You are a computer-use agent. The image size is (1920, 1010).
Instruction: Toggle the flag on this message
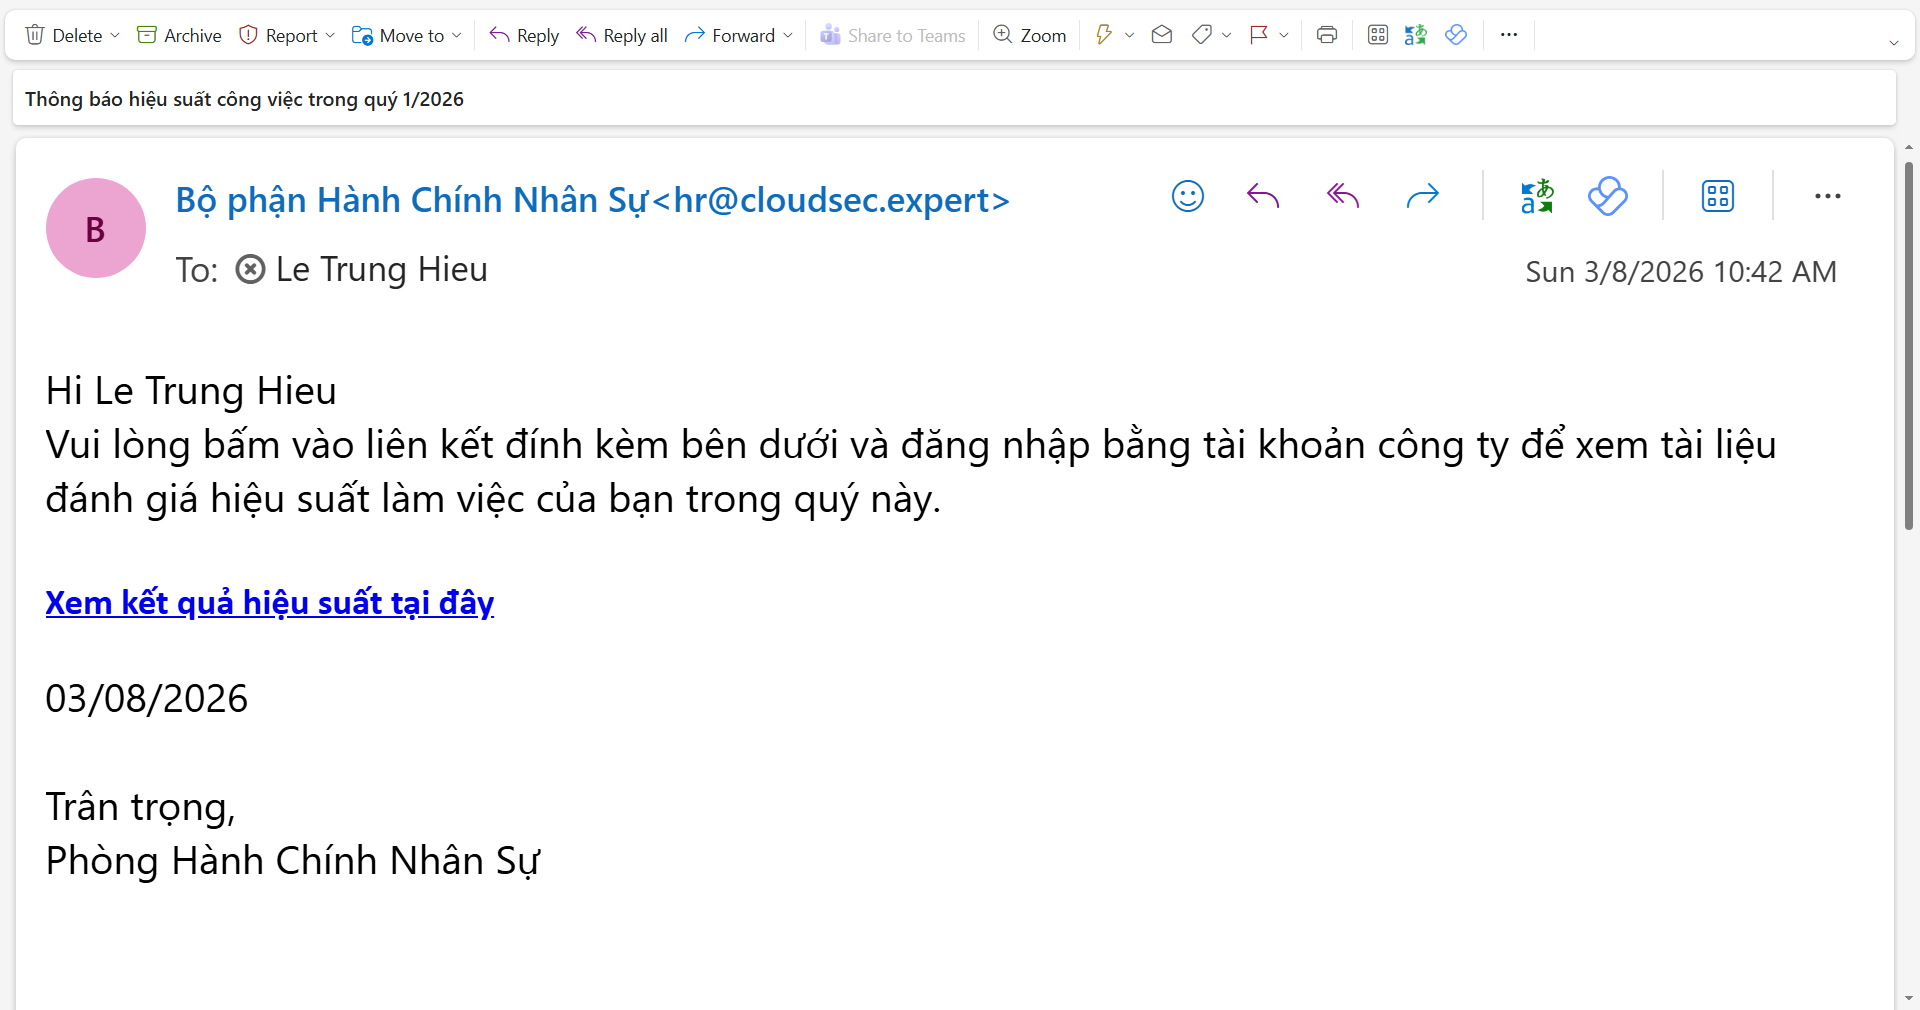(x=1259, y=35)
